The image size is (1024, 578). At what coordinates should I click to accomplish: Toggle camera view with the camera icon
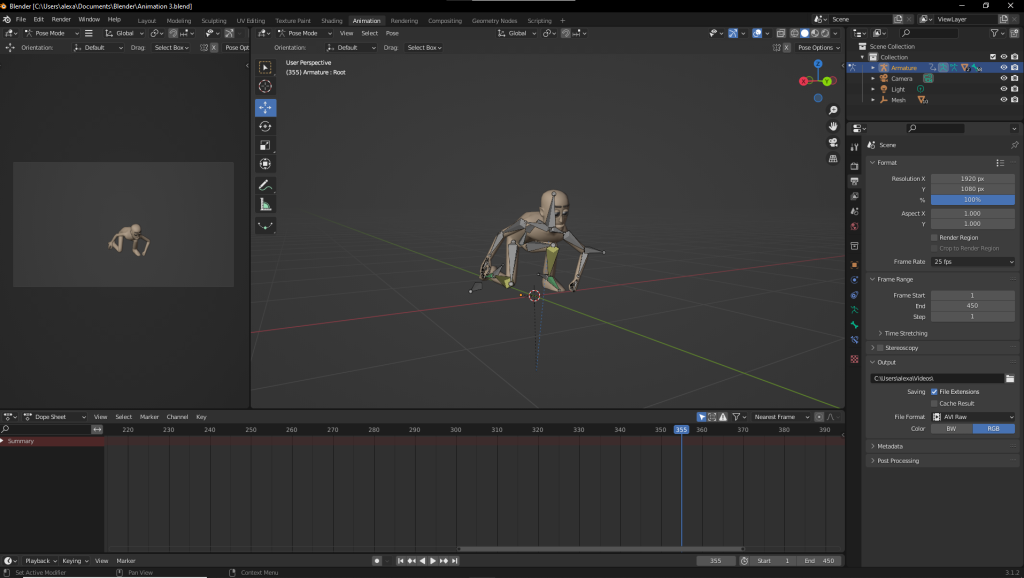point(833,142)
